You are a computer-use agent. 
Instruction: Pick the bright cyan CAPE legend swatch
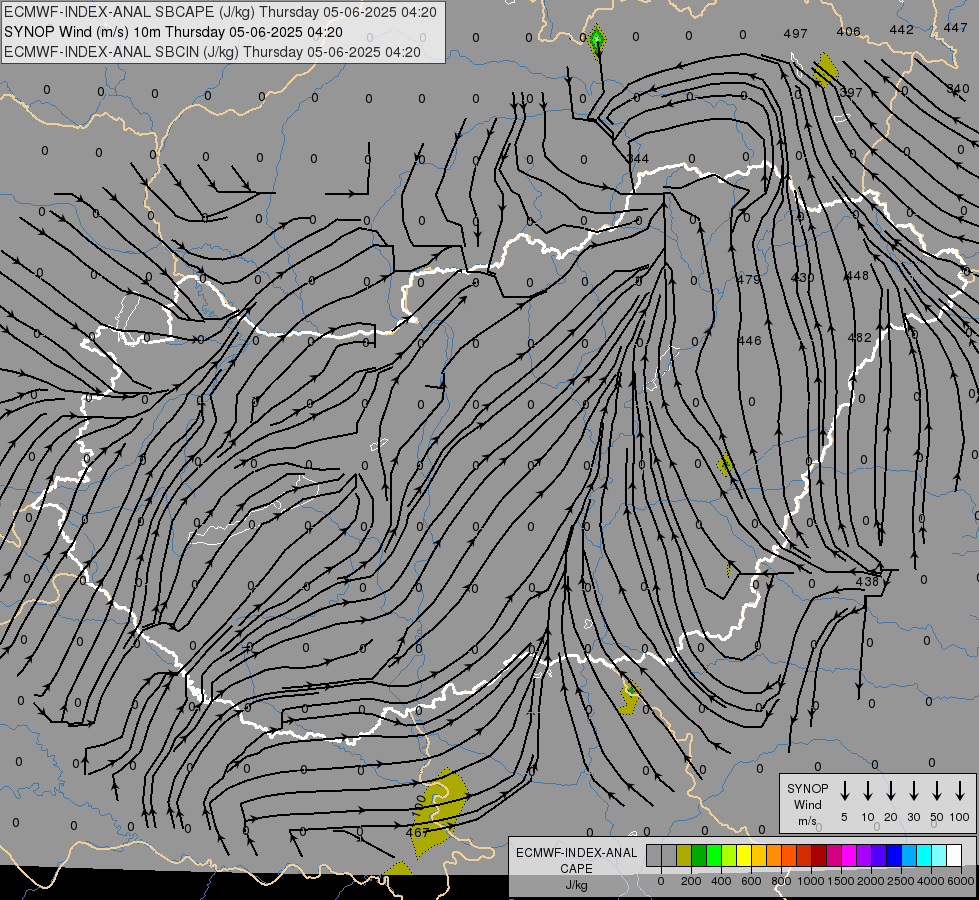tap(925, 855)
